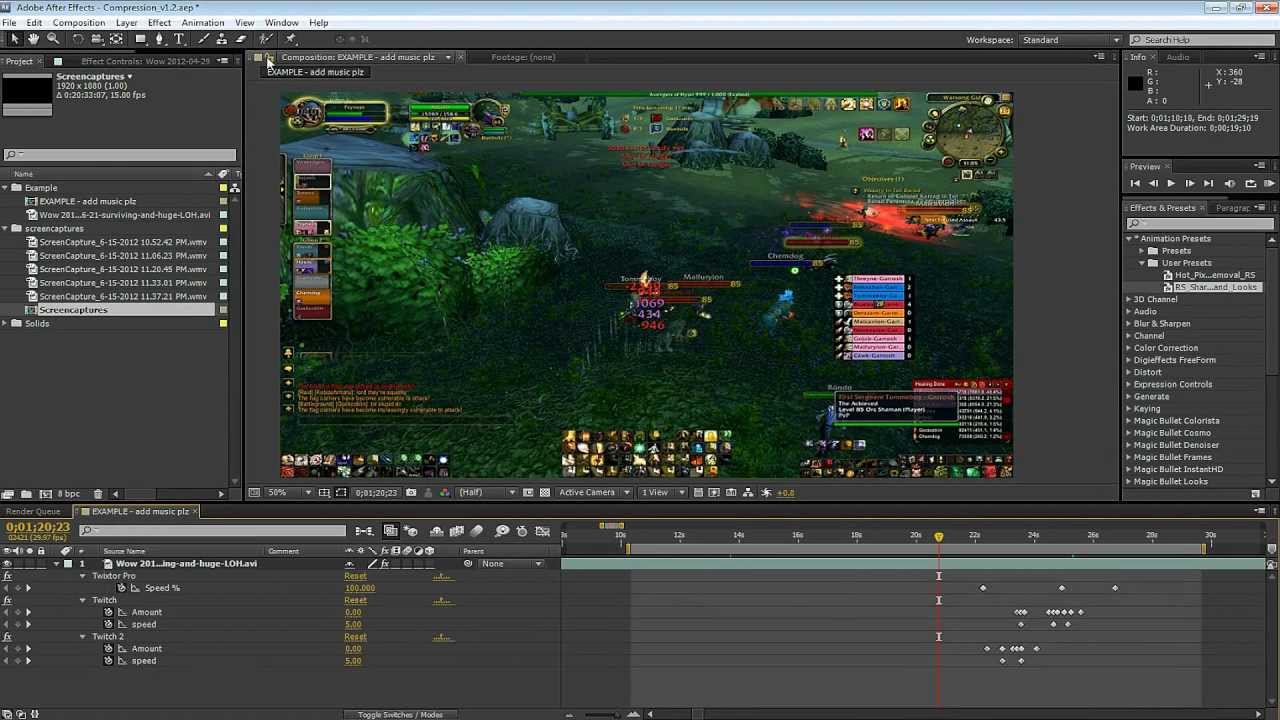Screen dimensions: 1280x720
Task: Collapse the Example folder in Project panel
Action: click(5, 188)
